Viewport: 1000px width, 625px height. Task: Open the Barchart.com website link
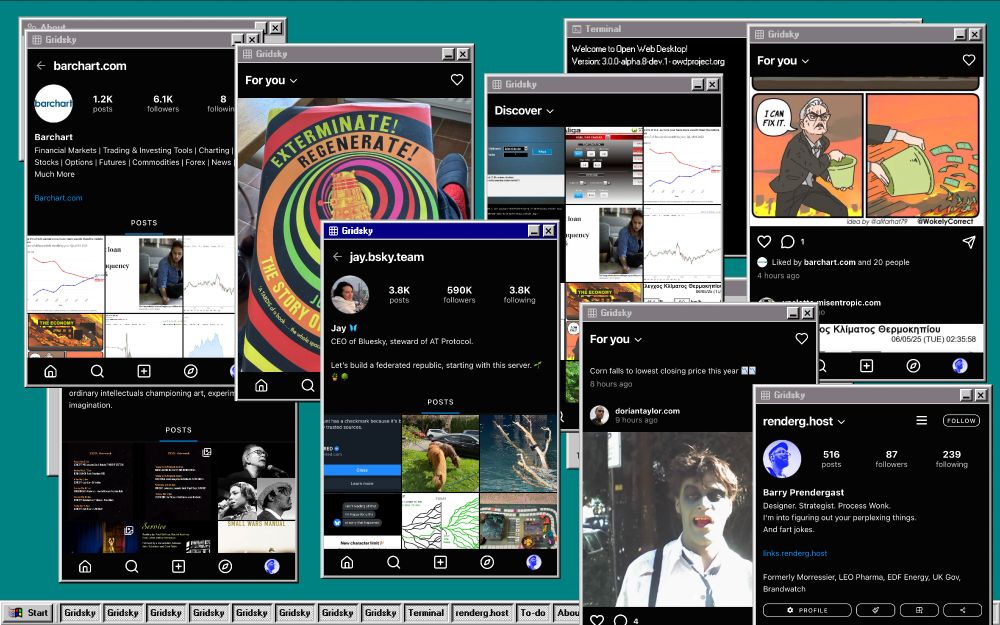[x=58, y=198]
